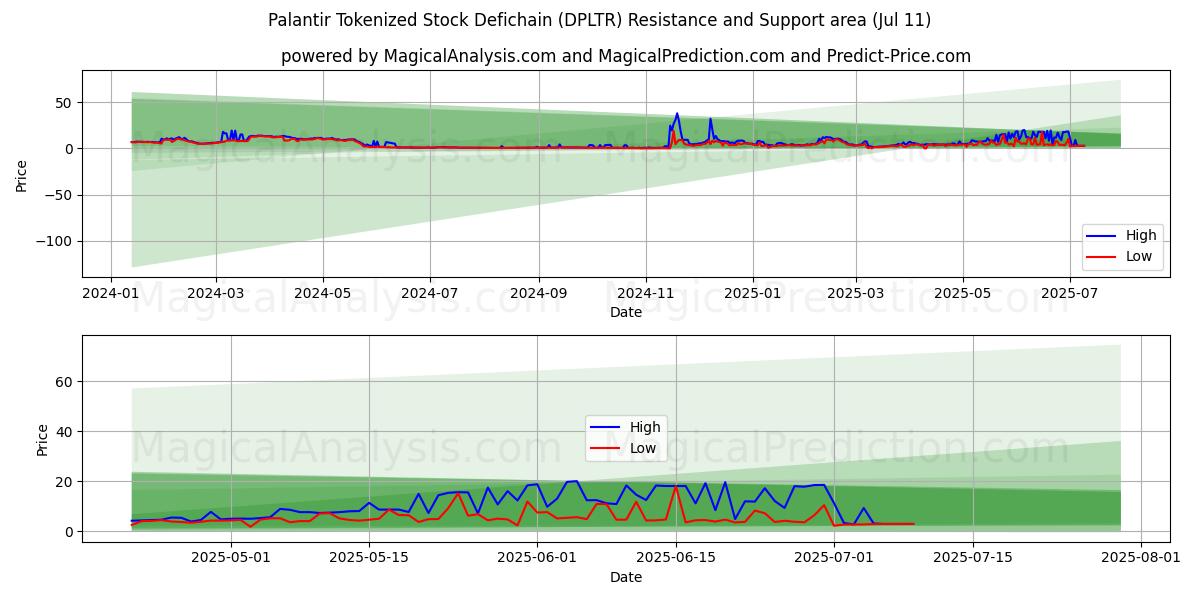Click the chart title mentioning Palantir Tokenized Stock
The height and width of the screenshot is (600, 1200).
tap(600, 20)
